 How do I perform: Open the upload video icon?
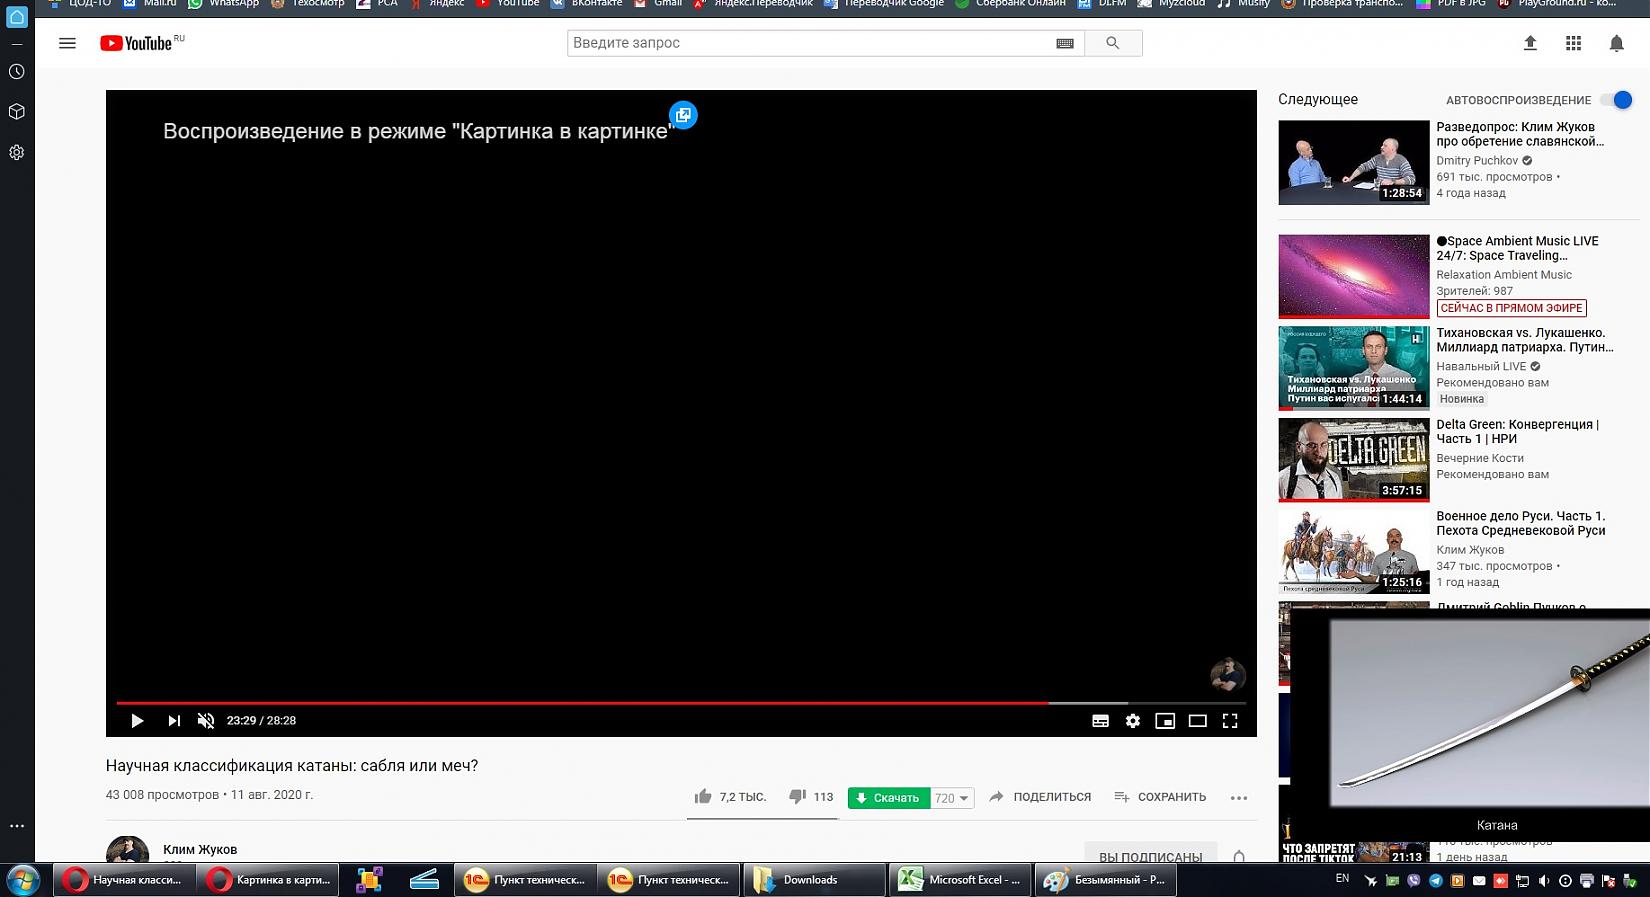click(x=1530, y=43)
